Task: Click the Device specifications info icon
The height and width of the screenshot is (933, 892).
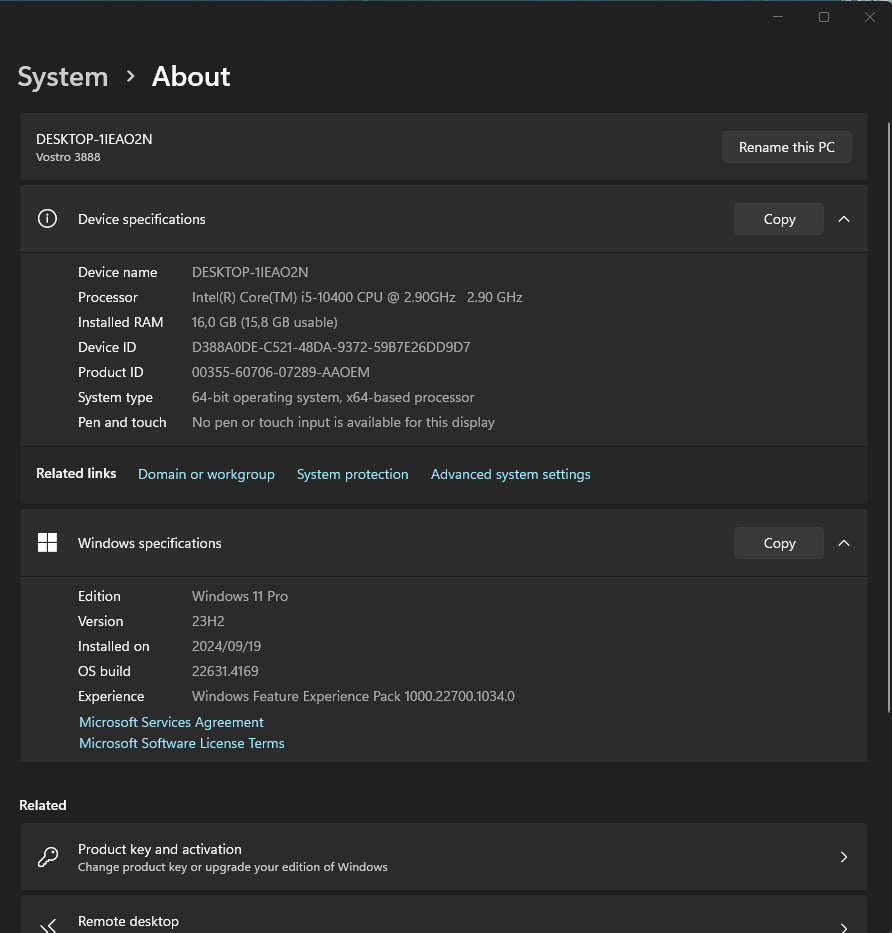Action: click(47, 218)
